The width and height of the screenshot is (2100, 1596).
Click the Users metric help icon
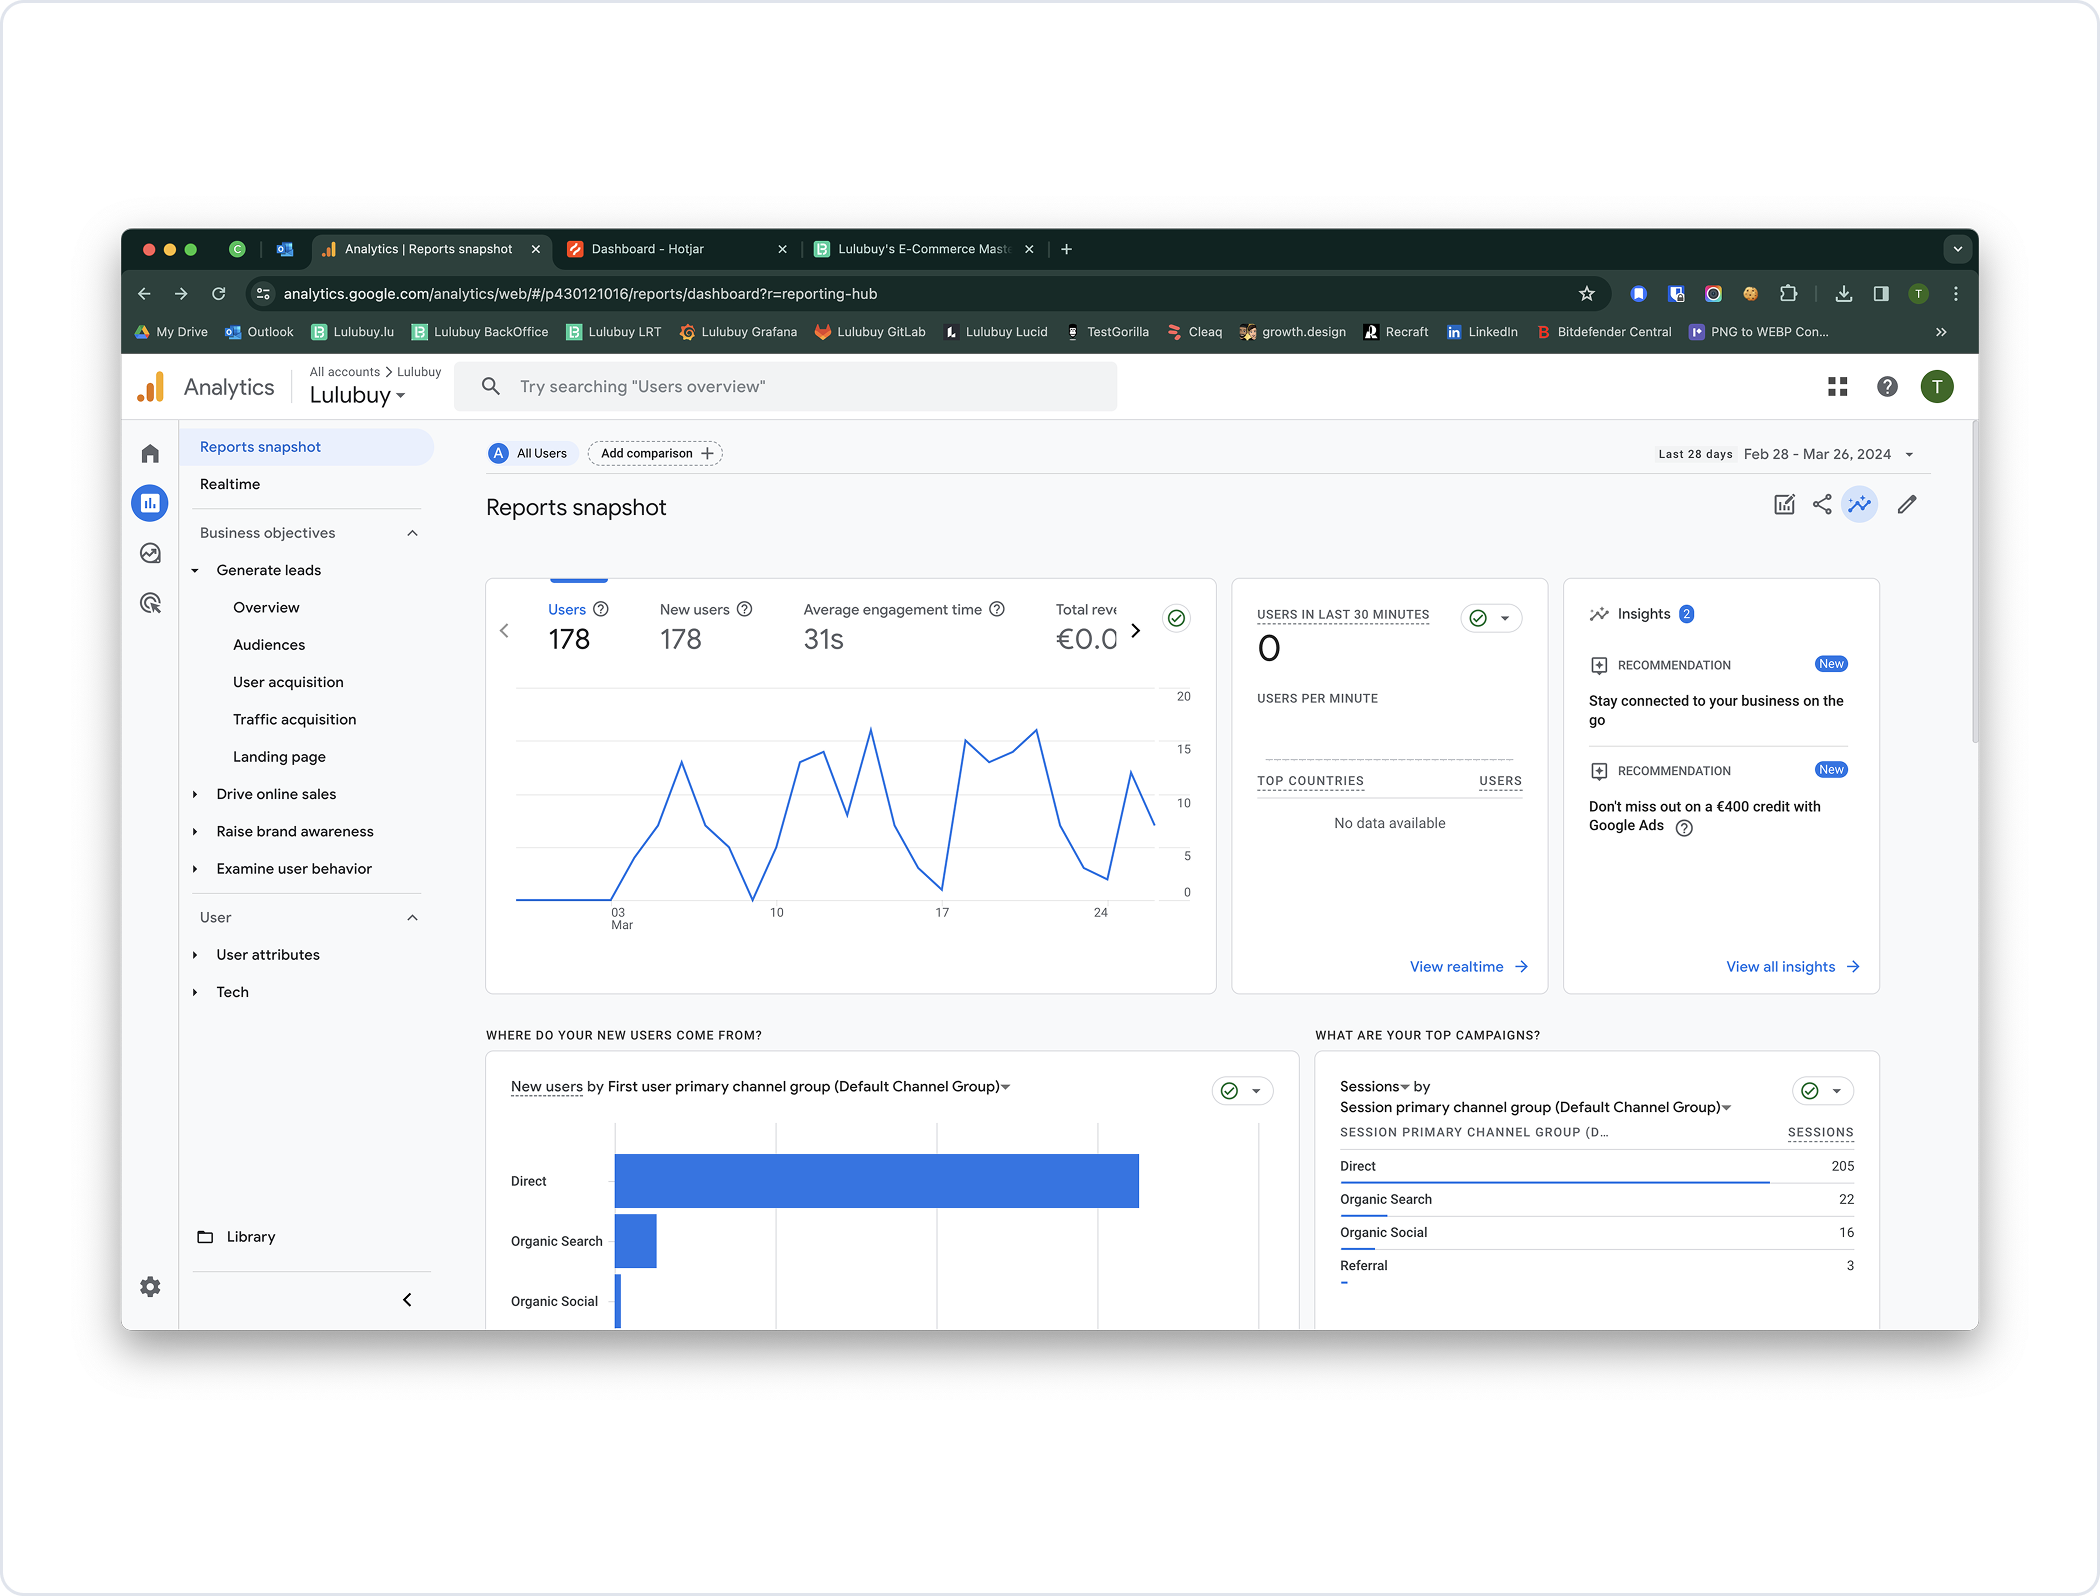pos(601,609)
